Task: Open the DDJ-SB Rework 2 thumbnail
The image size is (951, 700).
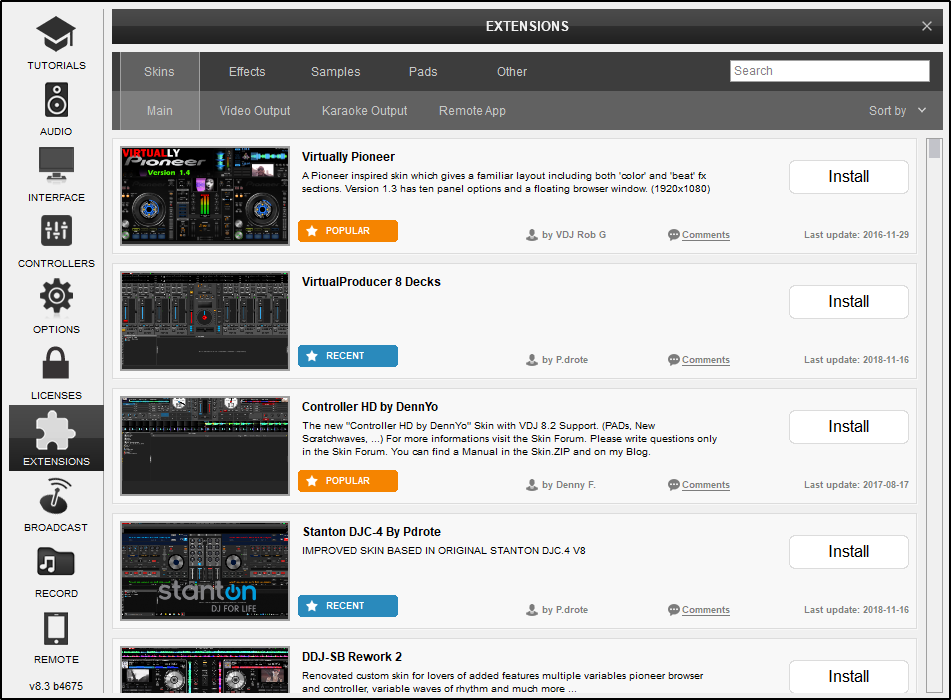Action: [x=205, y=670]
